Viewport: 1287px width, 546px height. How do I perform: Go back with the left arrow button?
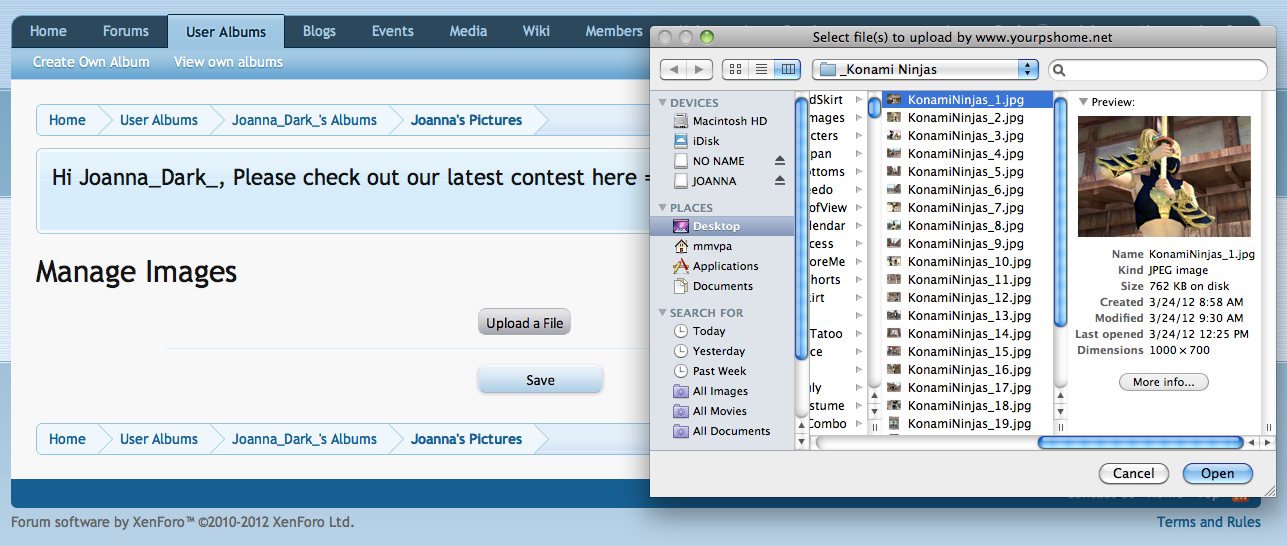[x=673, y=69]
